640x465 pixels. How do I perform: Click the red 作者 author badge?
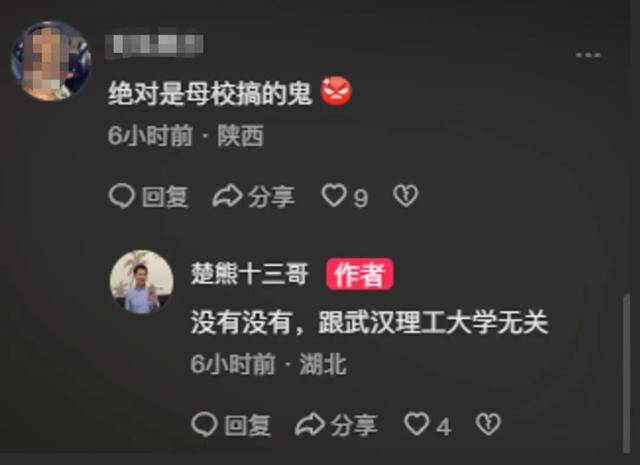pyautogui.click(x=360, y=274)
